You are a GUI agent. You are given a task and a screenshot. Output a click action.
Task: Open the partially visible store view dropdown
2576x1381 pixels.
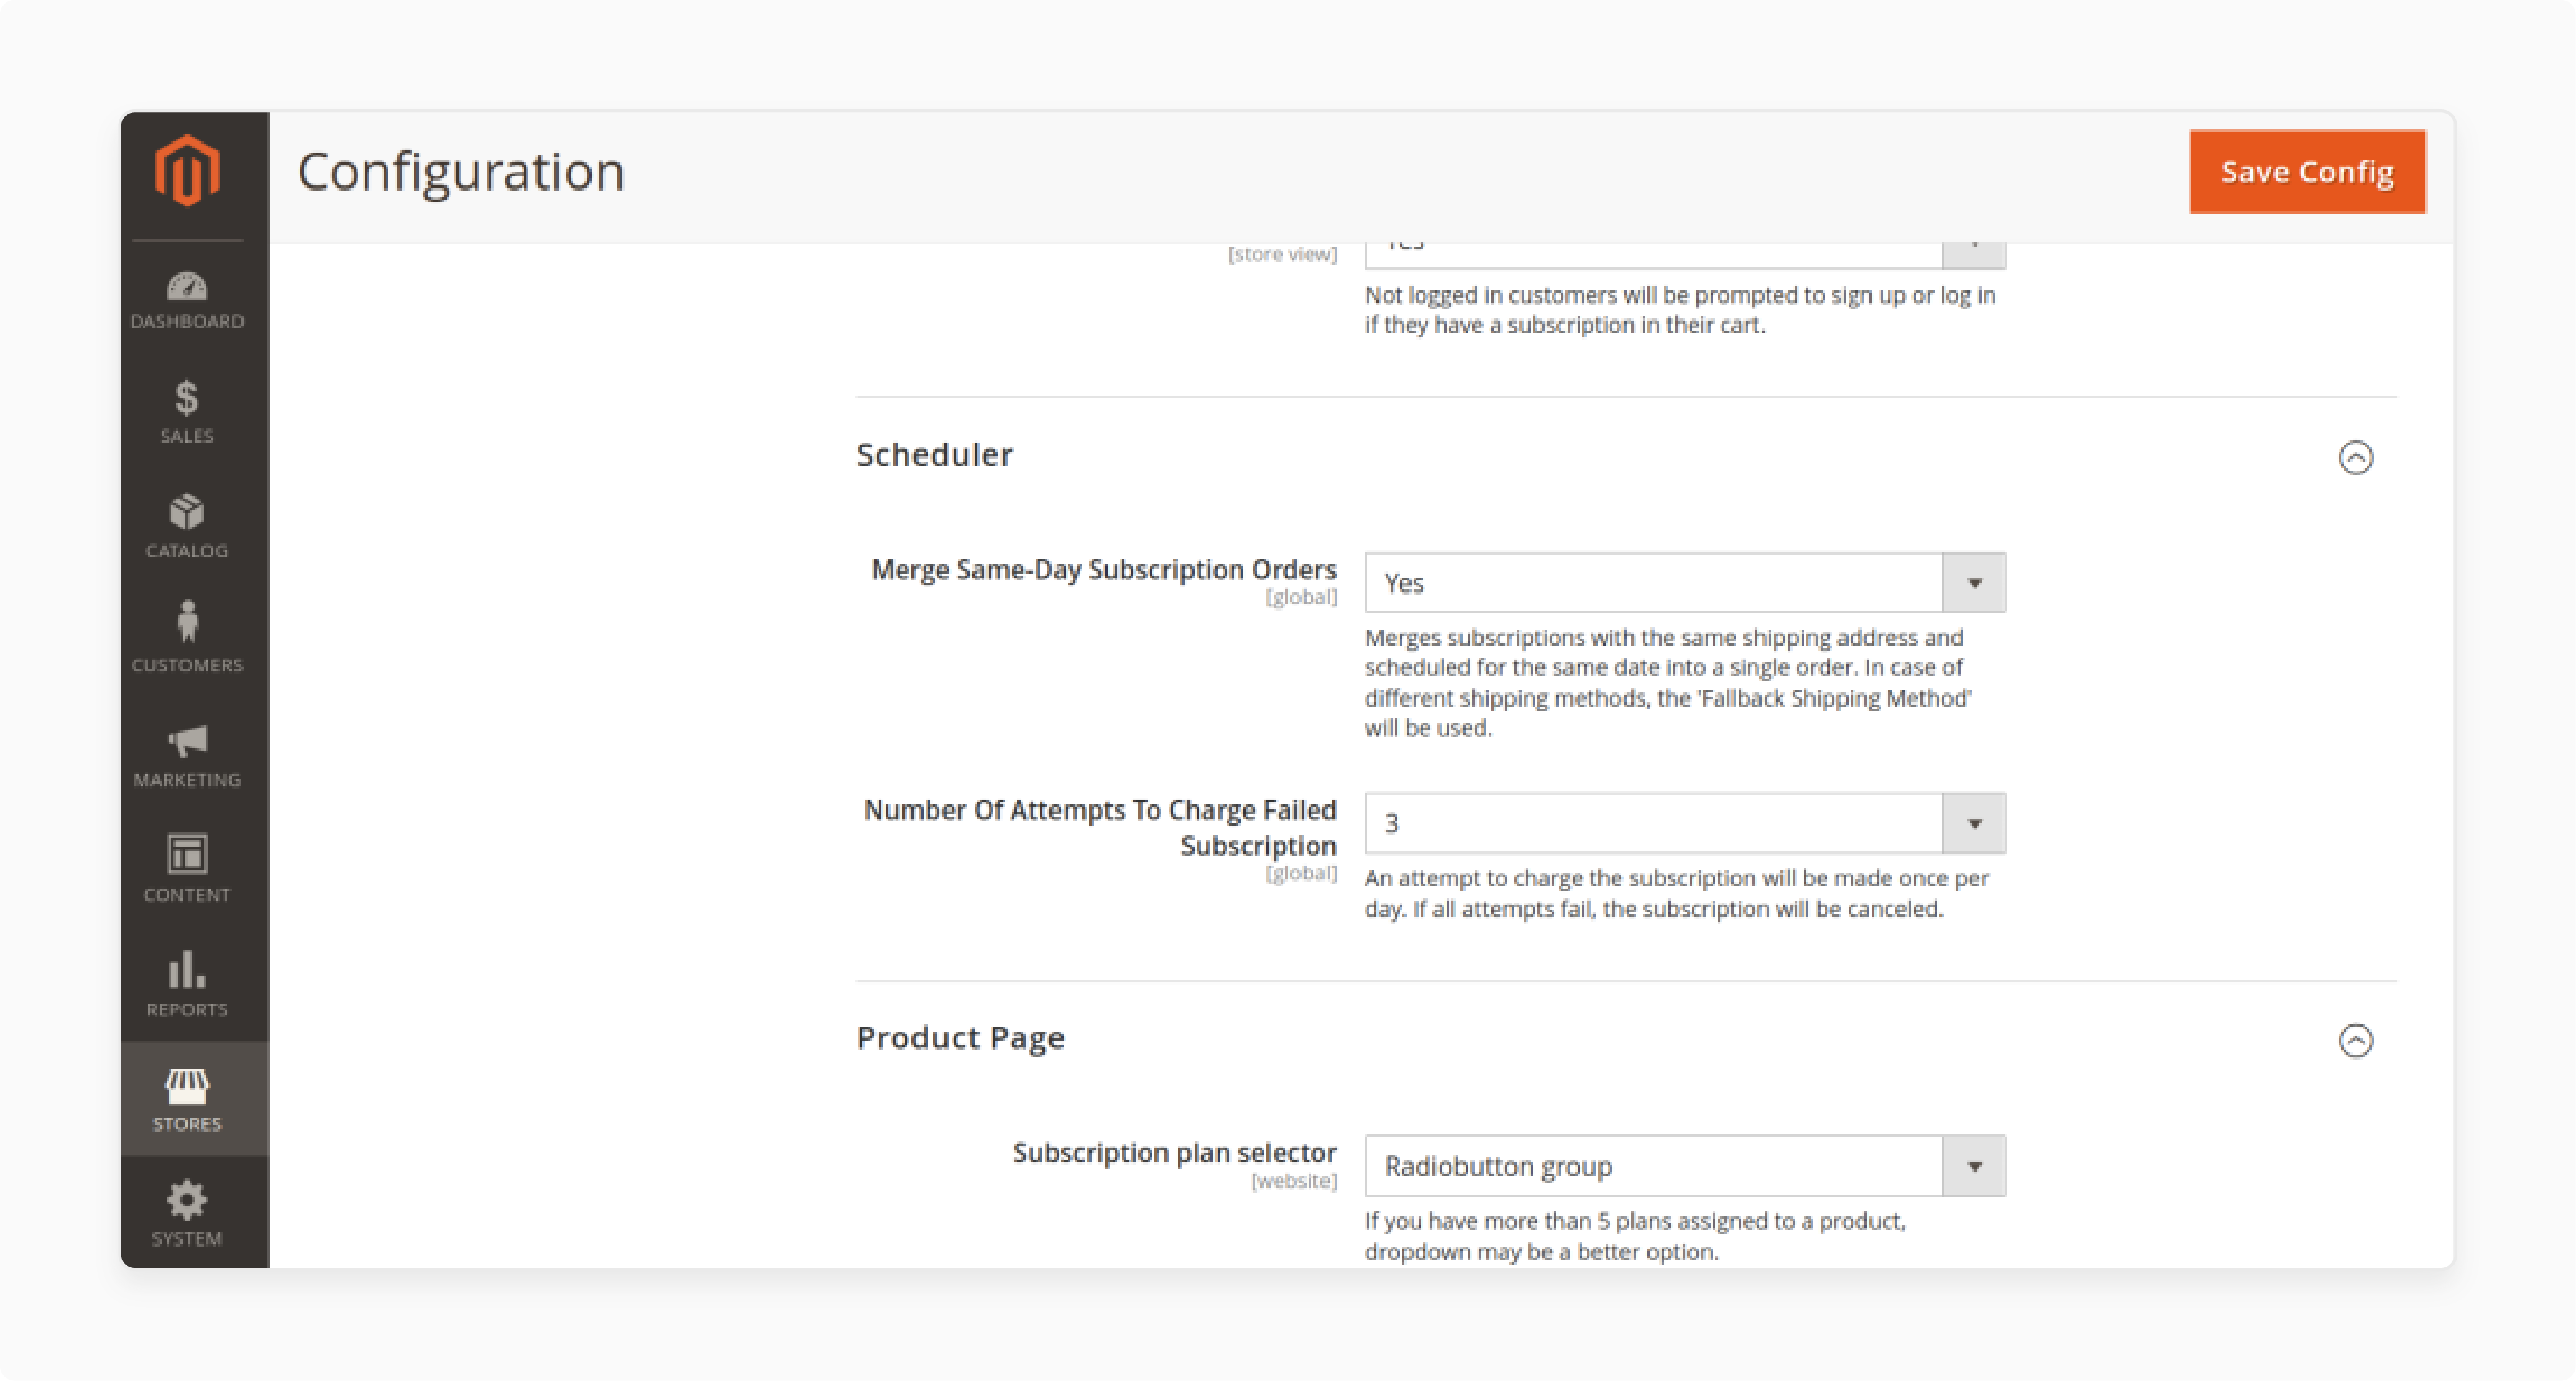[1685, 255]
